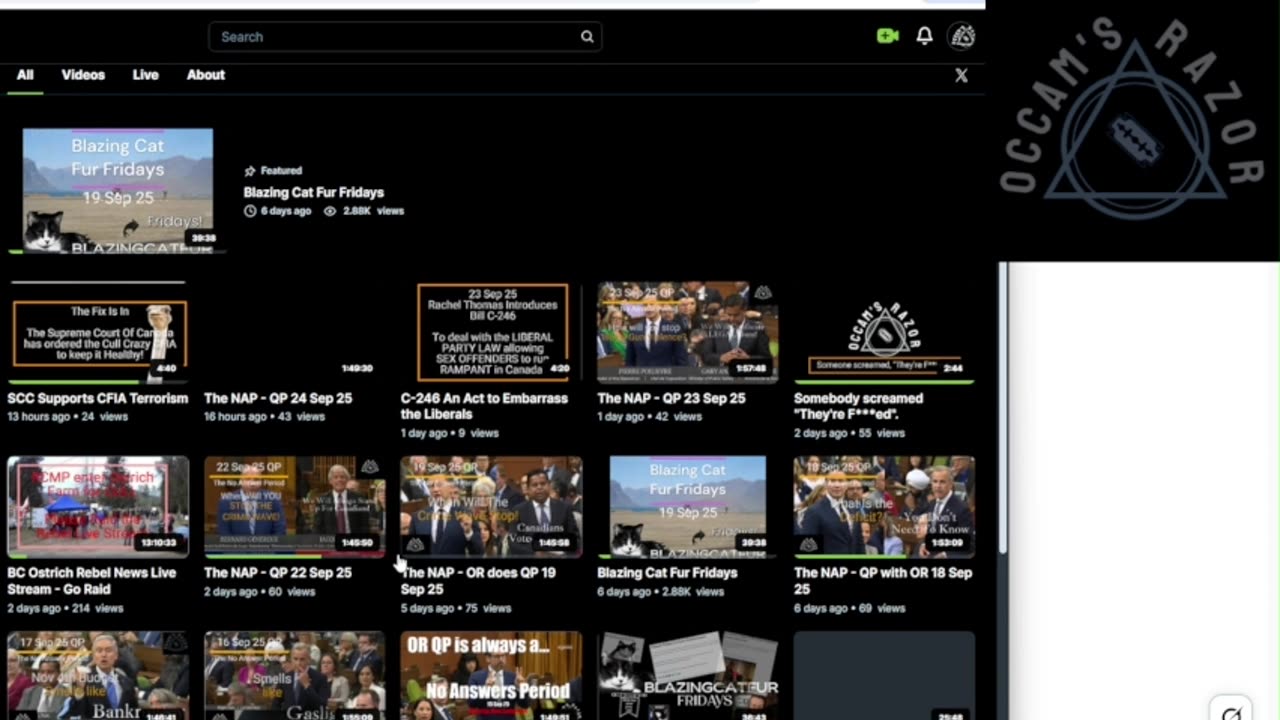The width and height of the screenshot is (1280, 720).
Task: Open C-246 Rachel Thomas bill thumbnail
Action: pos(491,331)
